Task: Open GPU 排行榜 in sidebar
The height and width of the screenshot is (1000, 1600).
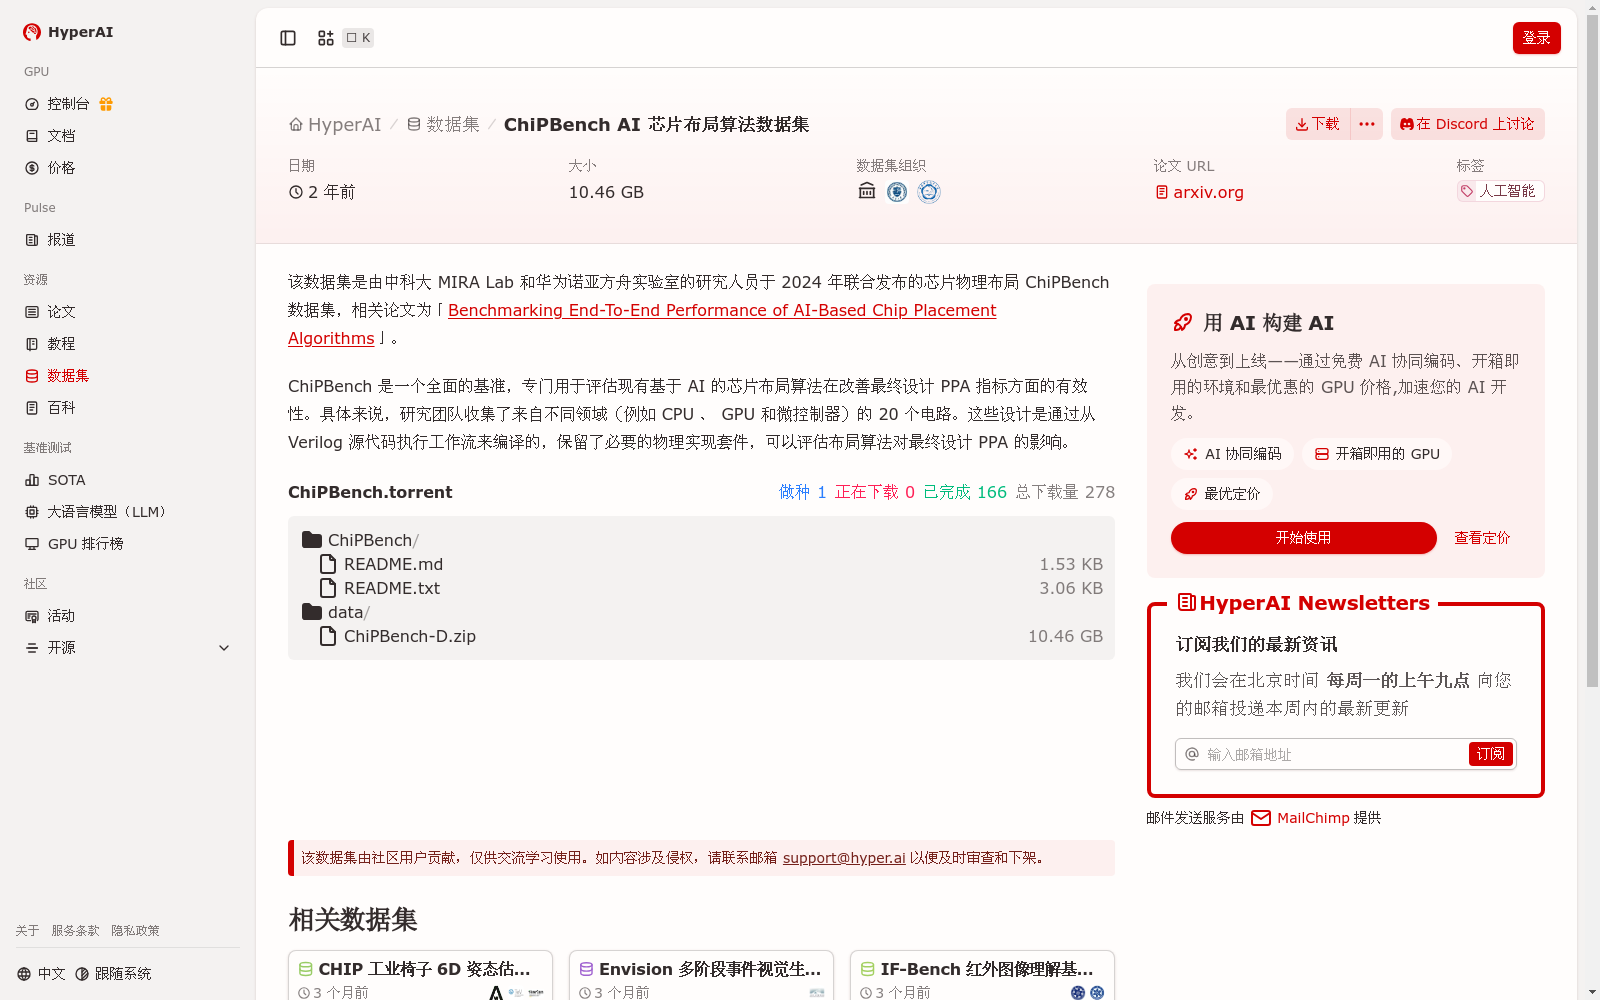Action: (x=75, y=544)
